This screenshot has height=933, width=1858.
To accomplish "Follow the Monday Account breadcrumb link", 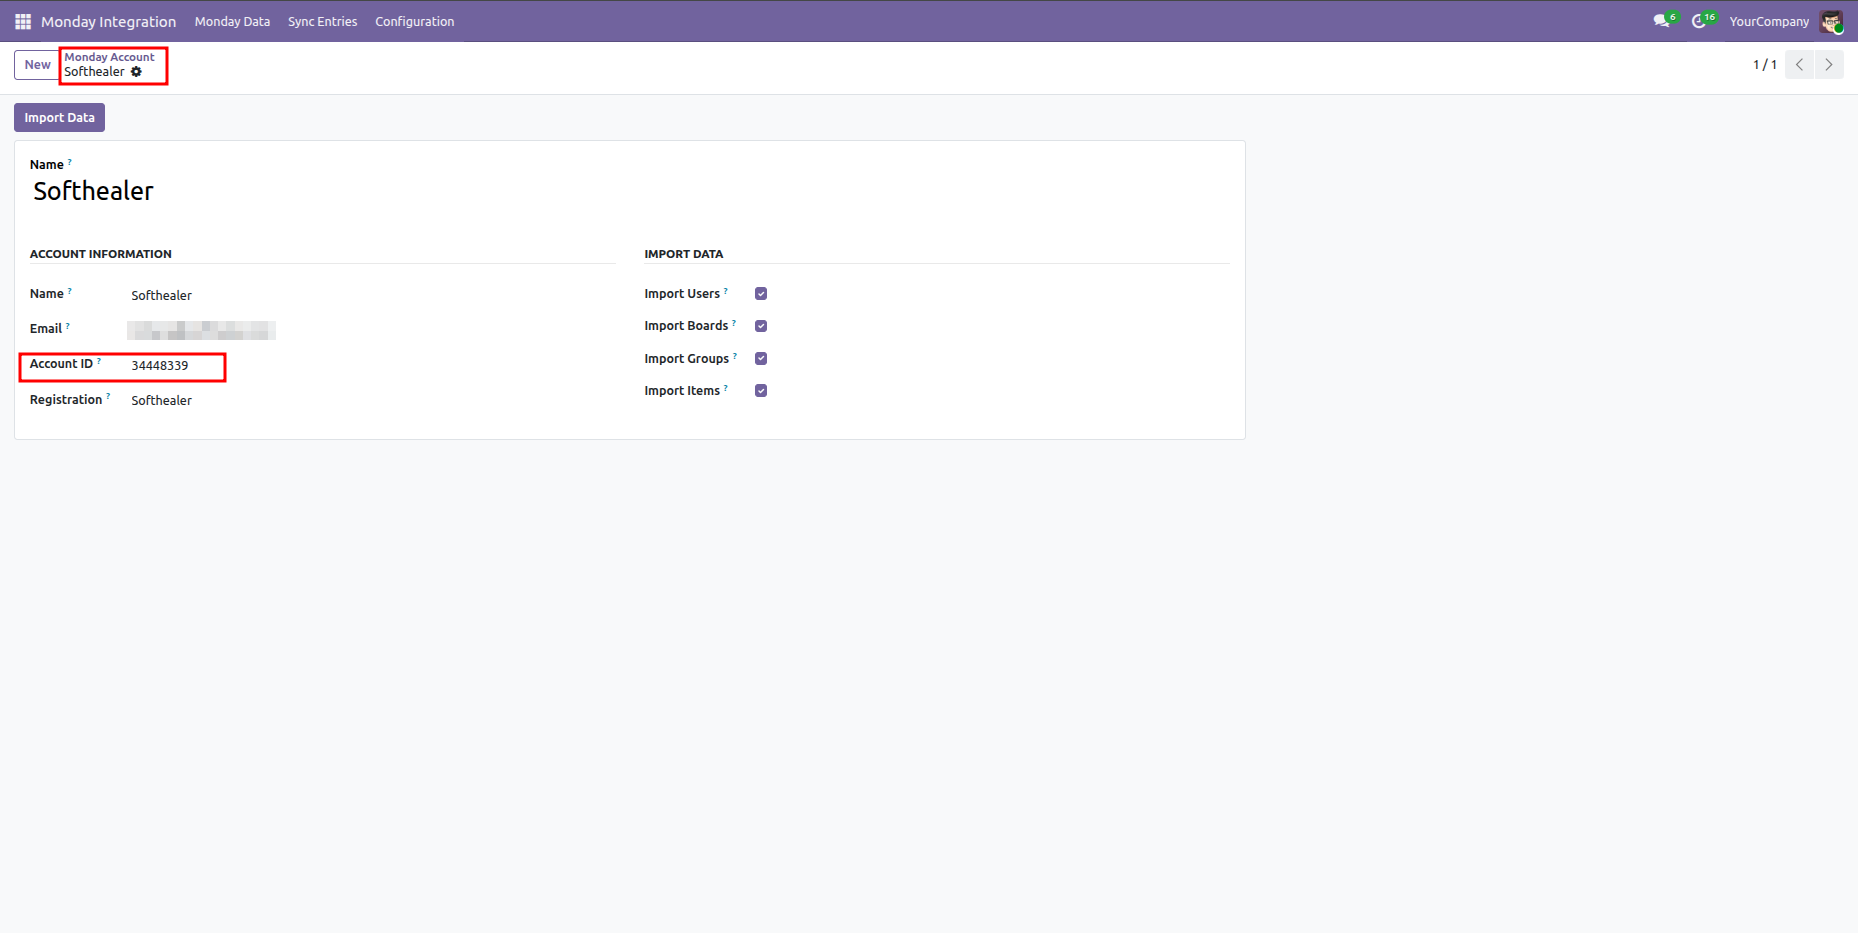I will click(x=109, y=57).
